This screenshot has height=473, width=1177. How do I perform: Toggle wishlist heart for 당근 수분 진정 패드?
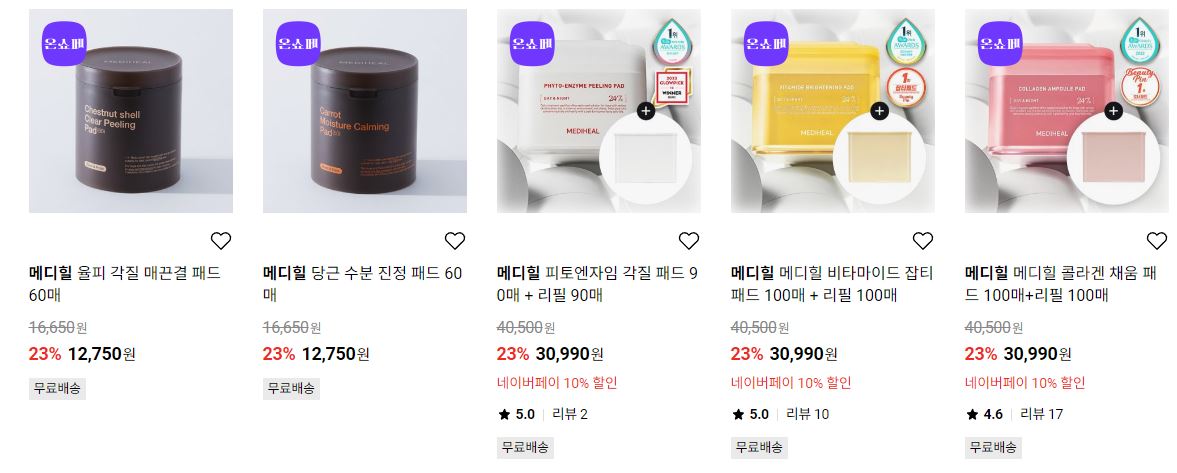click(x=455, y=241)
